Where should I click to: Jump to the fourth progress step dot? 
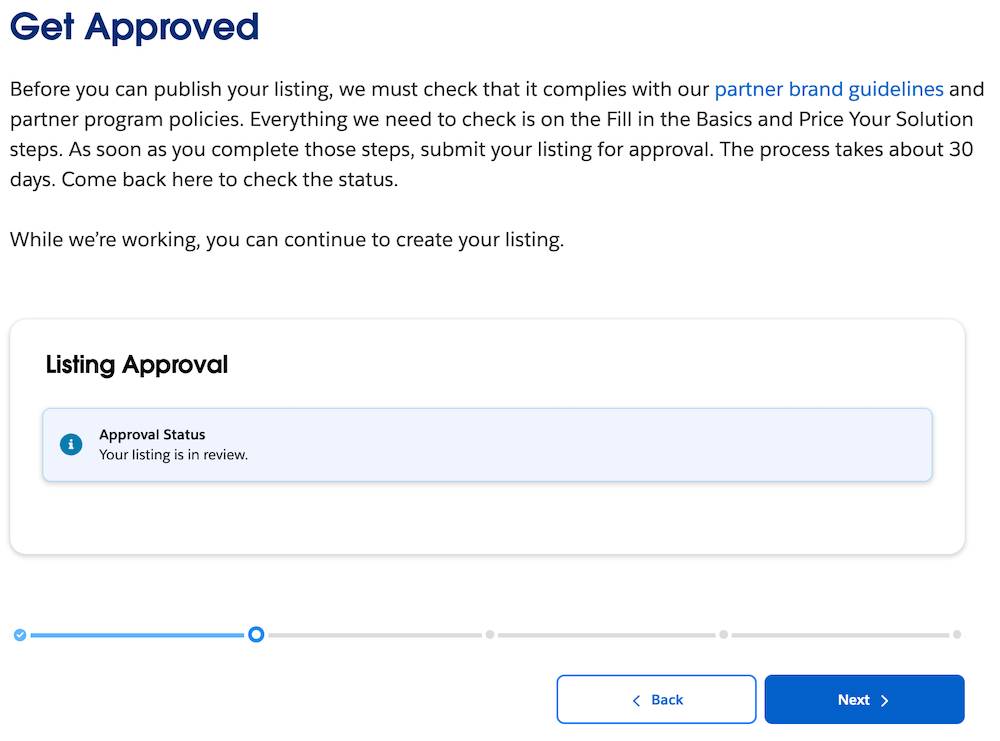(723, 635)
